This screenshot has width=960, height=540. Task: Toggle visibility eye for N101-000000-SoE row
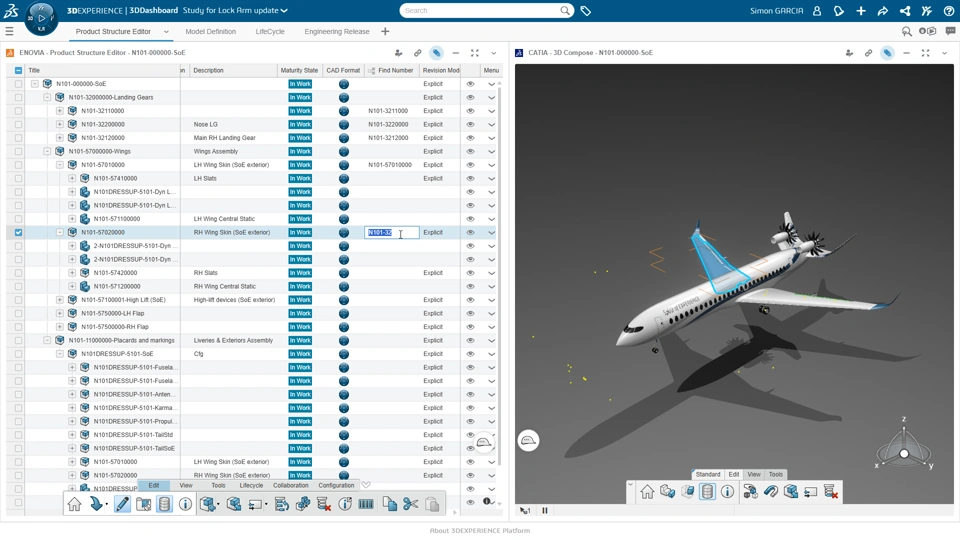click(x=470, y=84)
